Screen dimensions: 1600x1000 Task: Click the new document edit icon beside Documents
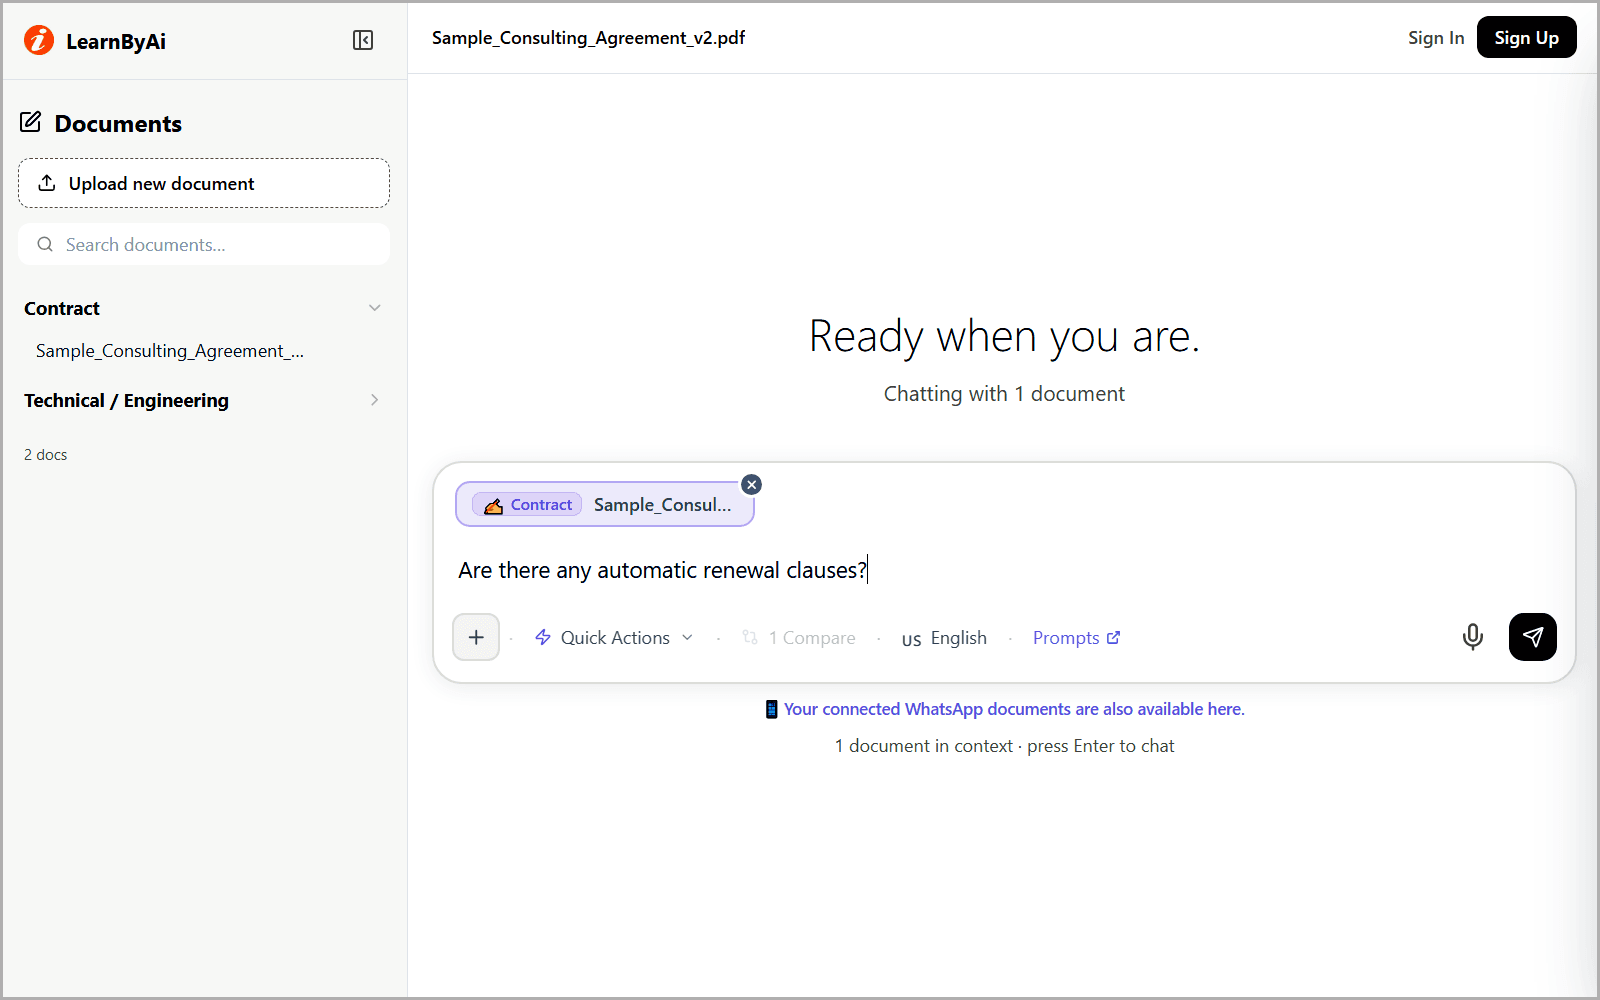[x=31, y=122]
